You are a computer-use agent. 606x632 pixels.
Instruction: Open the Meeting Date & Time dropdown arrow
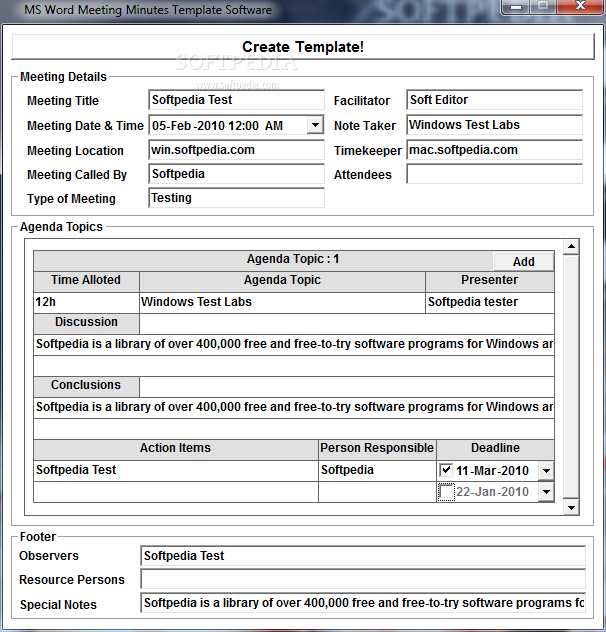315,125
